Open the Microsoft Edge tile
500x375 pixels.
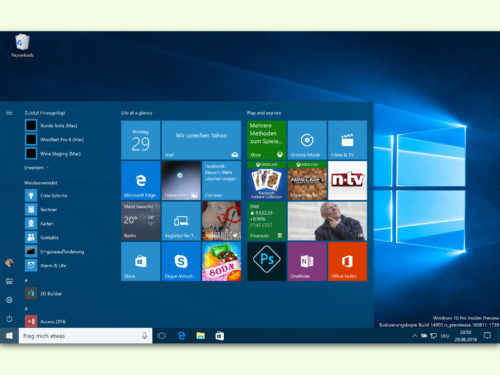pyautogui.click(x=140, y=180)
